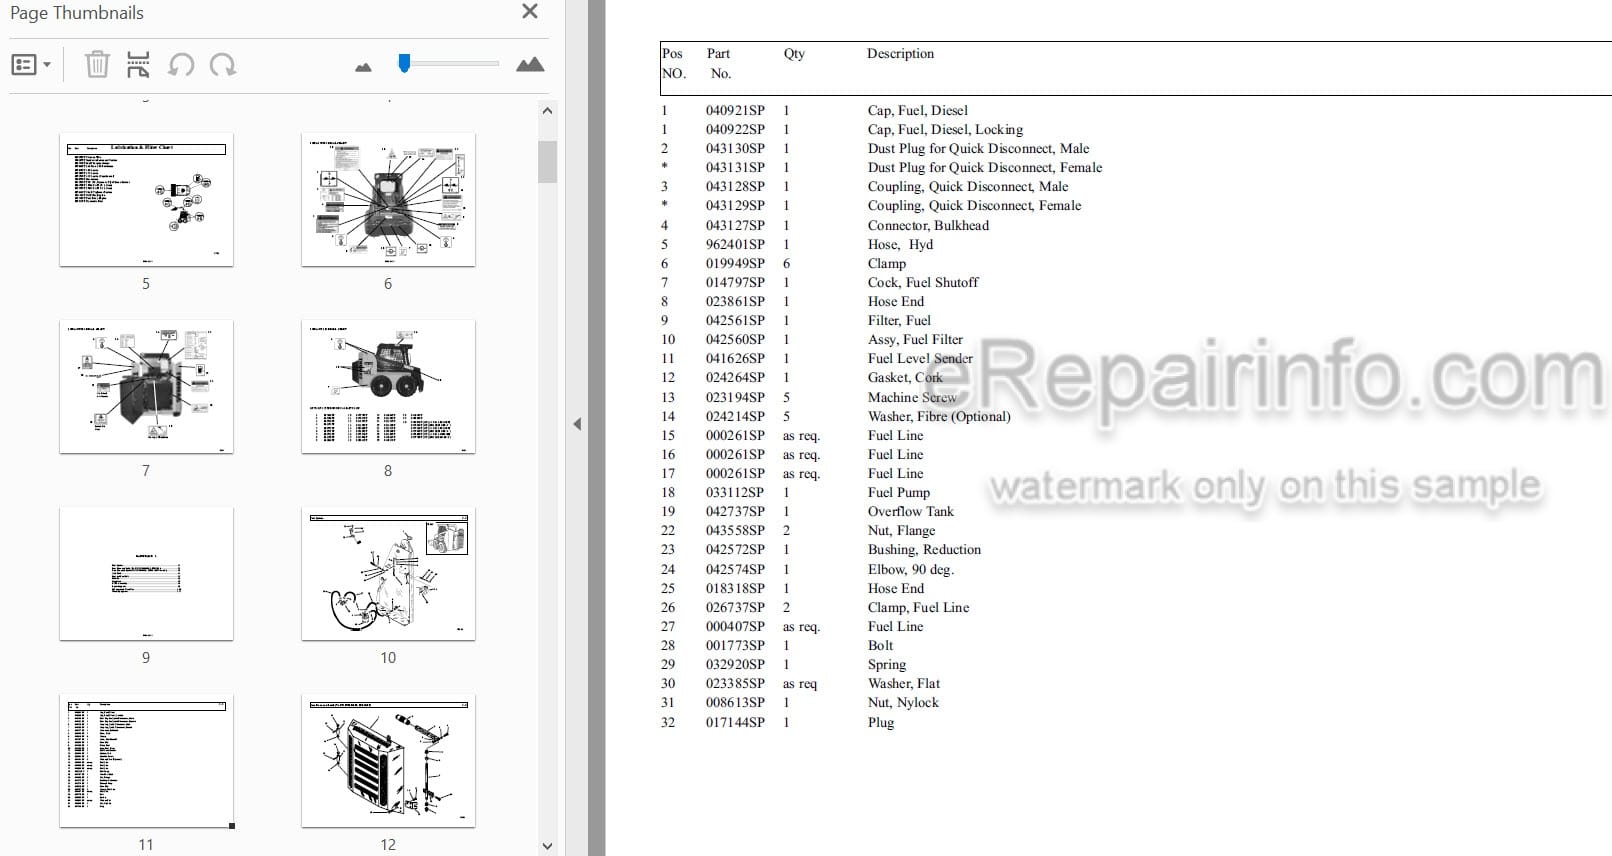This screenshot has width=1612, height=856.
Task: Open the thumbnail options dropdown menu
Action: pyautogui.click(x=31, y=65)
